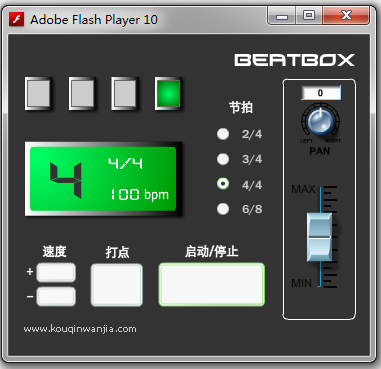Select the 3/4 time signature radio button
The width and height of the screenshot is (381, 369).
pyautogui.click(x=223, y=159)
